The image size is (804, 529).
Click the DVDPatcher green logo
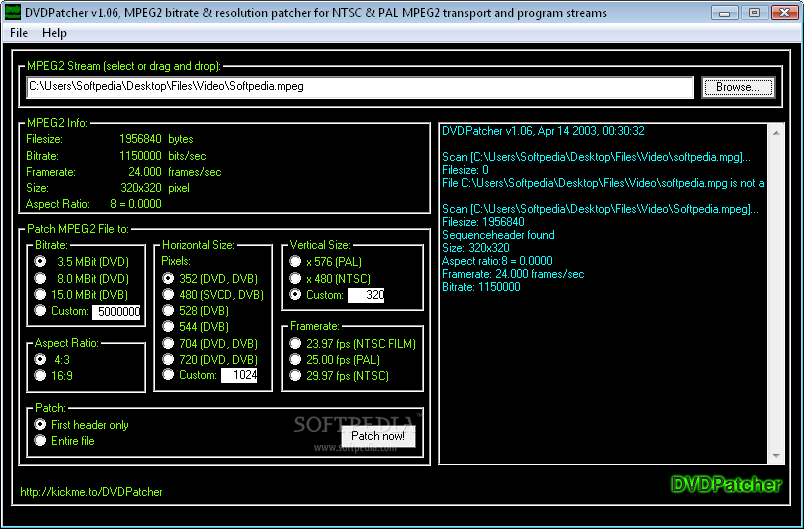(726, 484)
